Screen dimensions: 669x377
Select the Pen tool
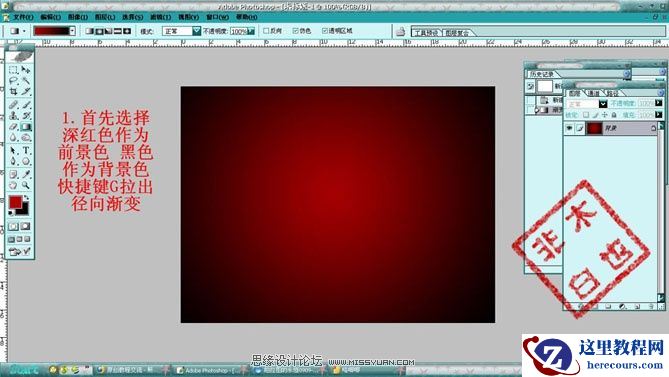14,161
